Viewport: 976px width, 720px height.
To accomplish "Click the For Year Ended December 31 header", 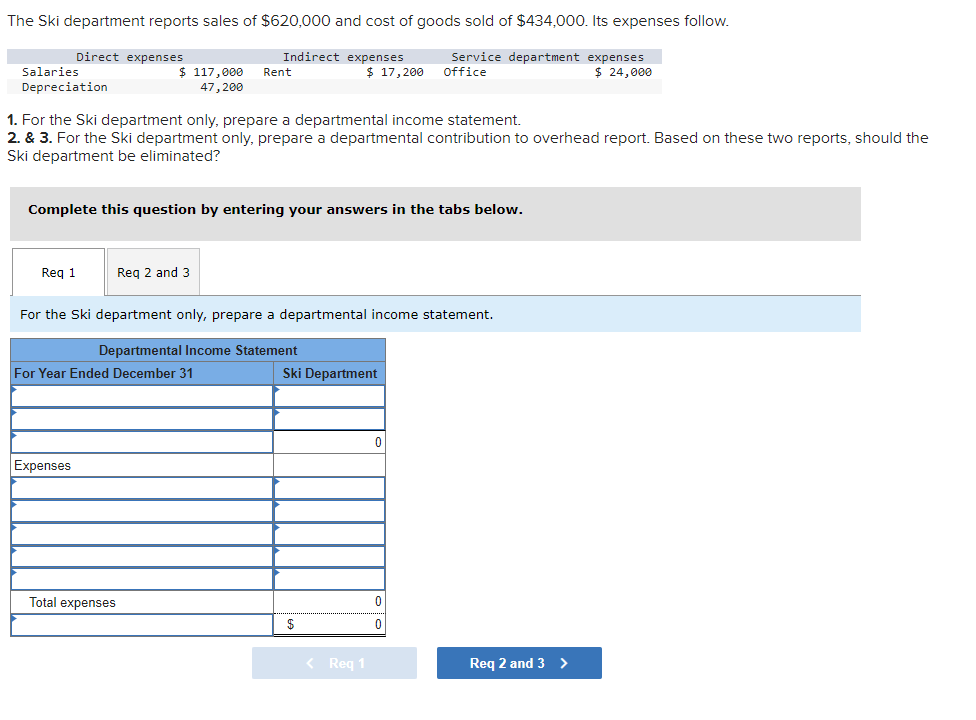I will [x=103, y=373].
